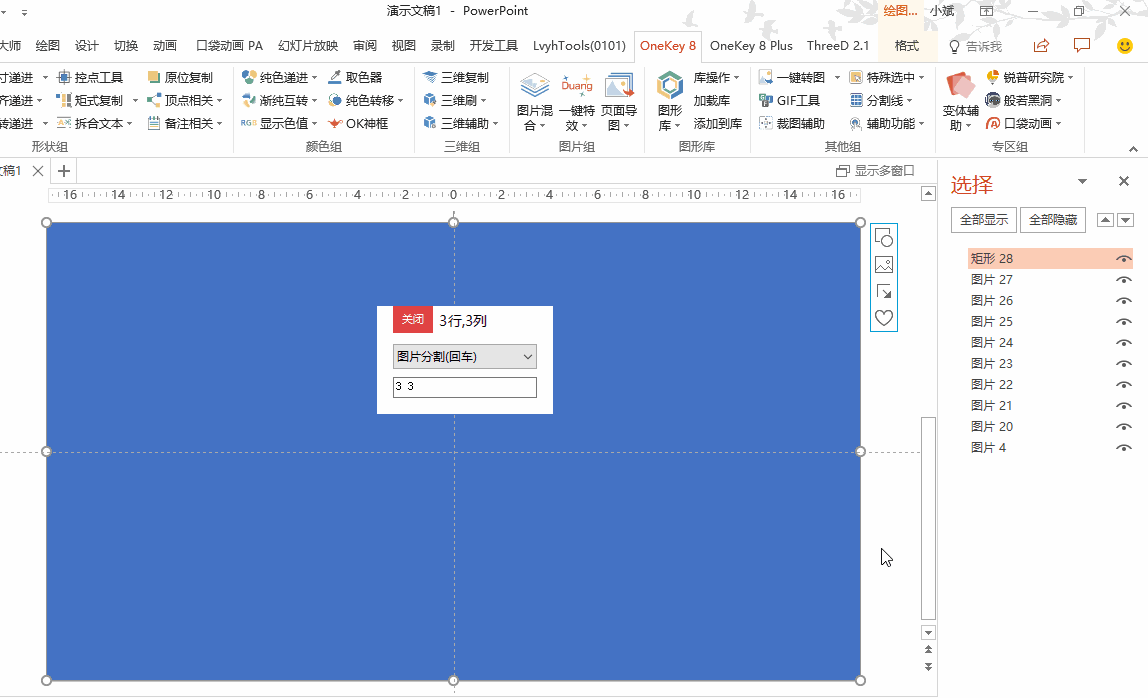Click the input field containing 3 3
This screenshot has width=1148, height=698.
pyautogui.click(x=464, y=387)
